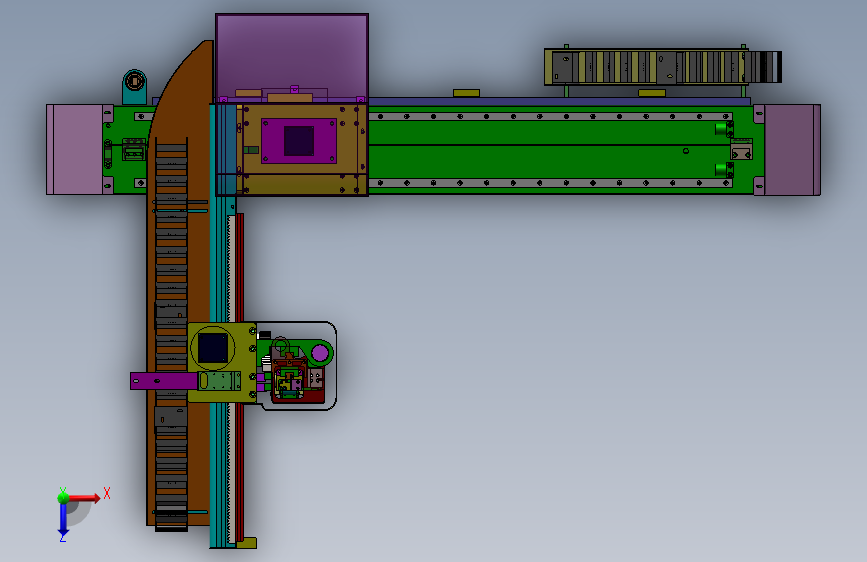This screenshot has width=867, height=562.
Task: Select the teal motor at upper left
Action: tap(134, 87)
